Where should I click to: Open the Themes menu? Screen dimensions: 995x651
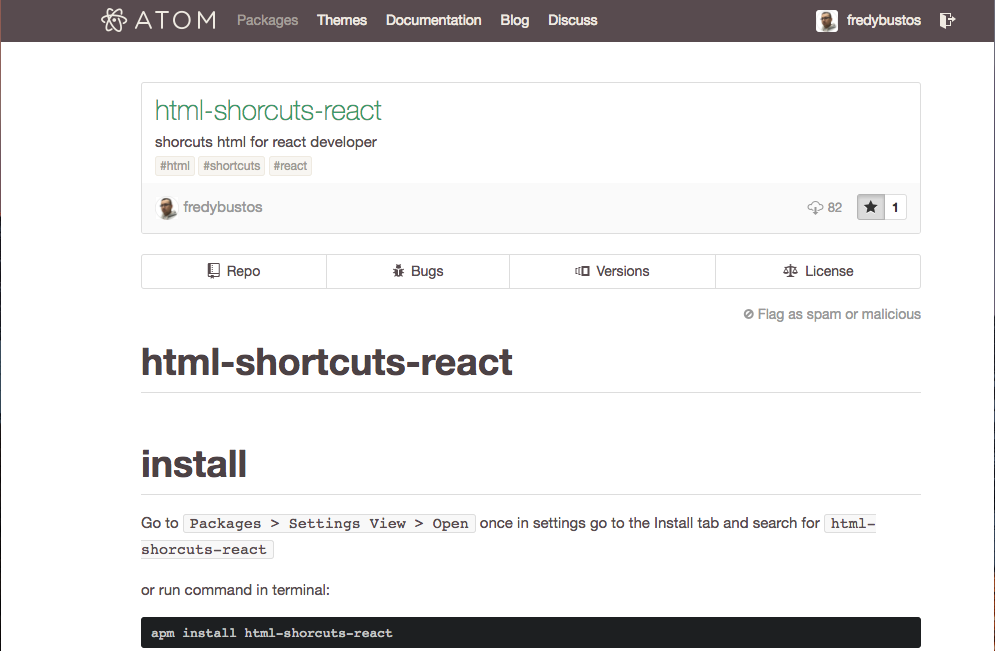click(341, 20)
